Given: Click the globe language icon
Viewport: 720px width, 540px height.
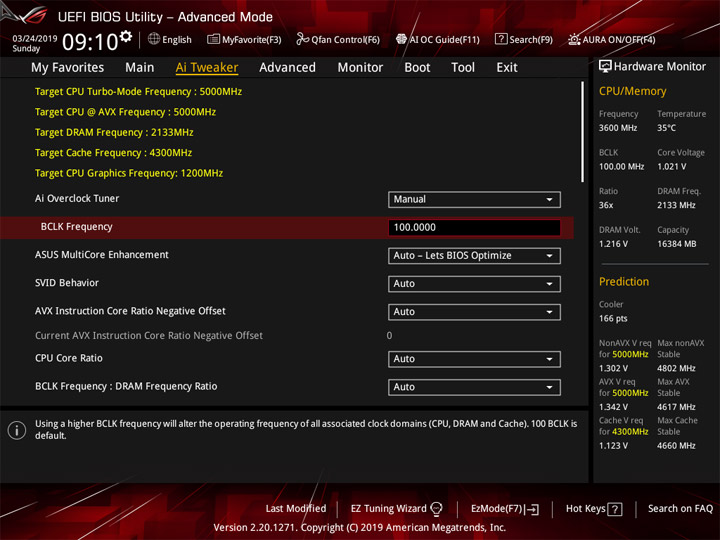Looking at the screenshot, I should [154, 39].
